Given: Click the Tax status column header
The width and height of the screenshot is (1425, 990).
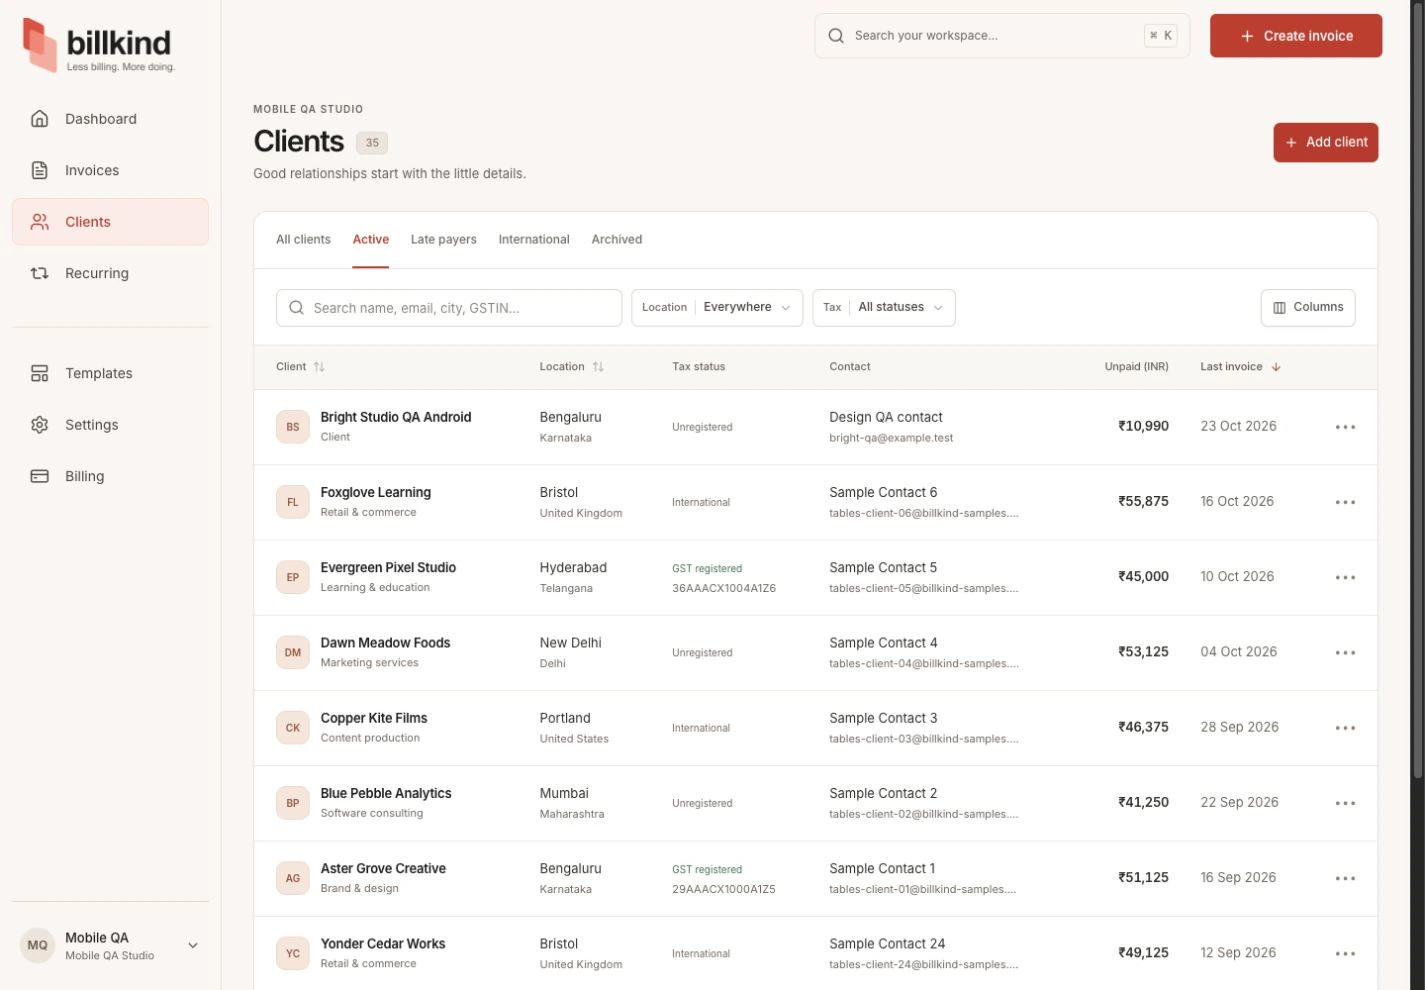Looking at the screenshot, I should tap(698, 367).
